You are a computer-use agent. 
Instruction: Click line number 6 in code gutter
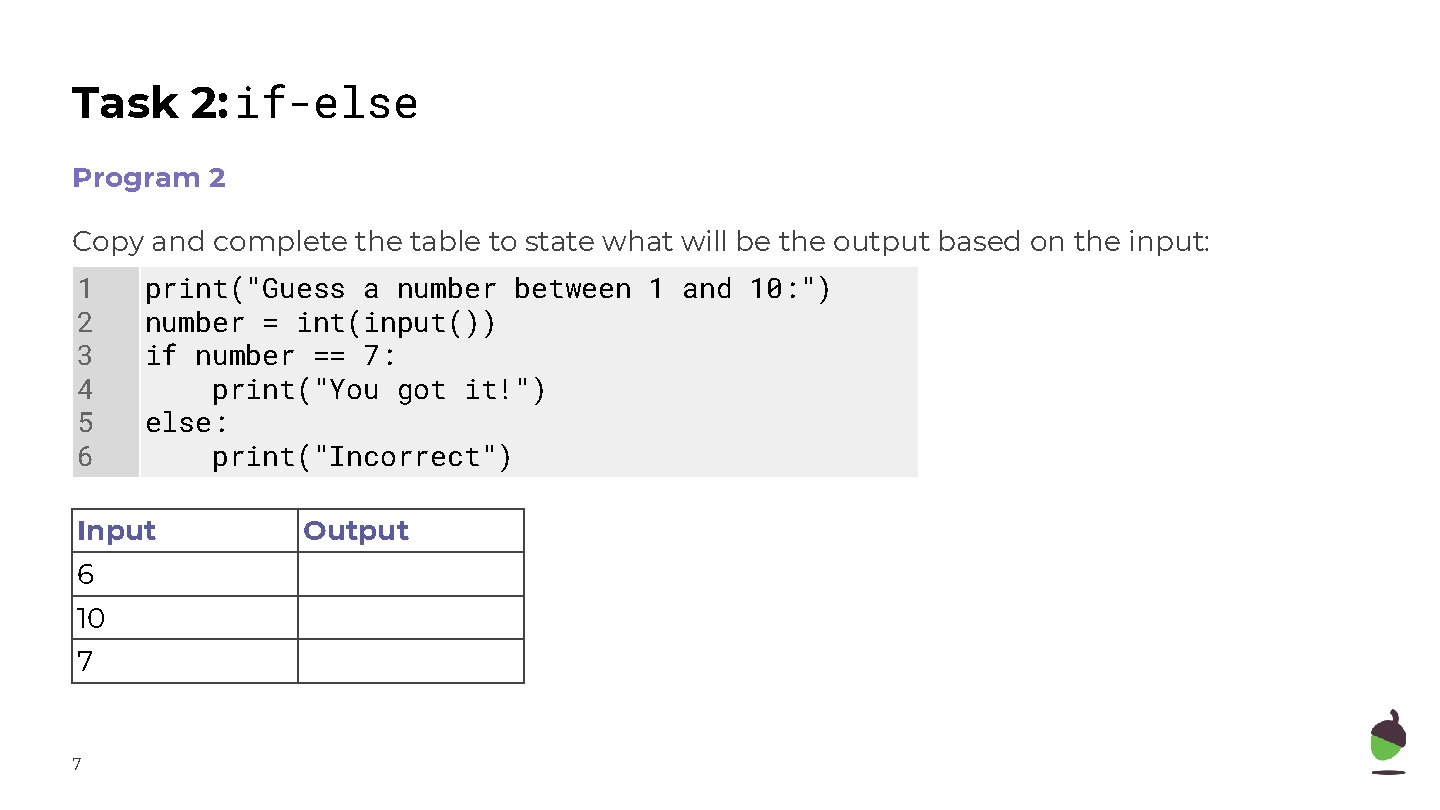tap(85, 457)
